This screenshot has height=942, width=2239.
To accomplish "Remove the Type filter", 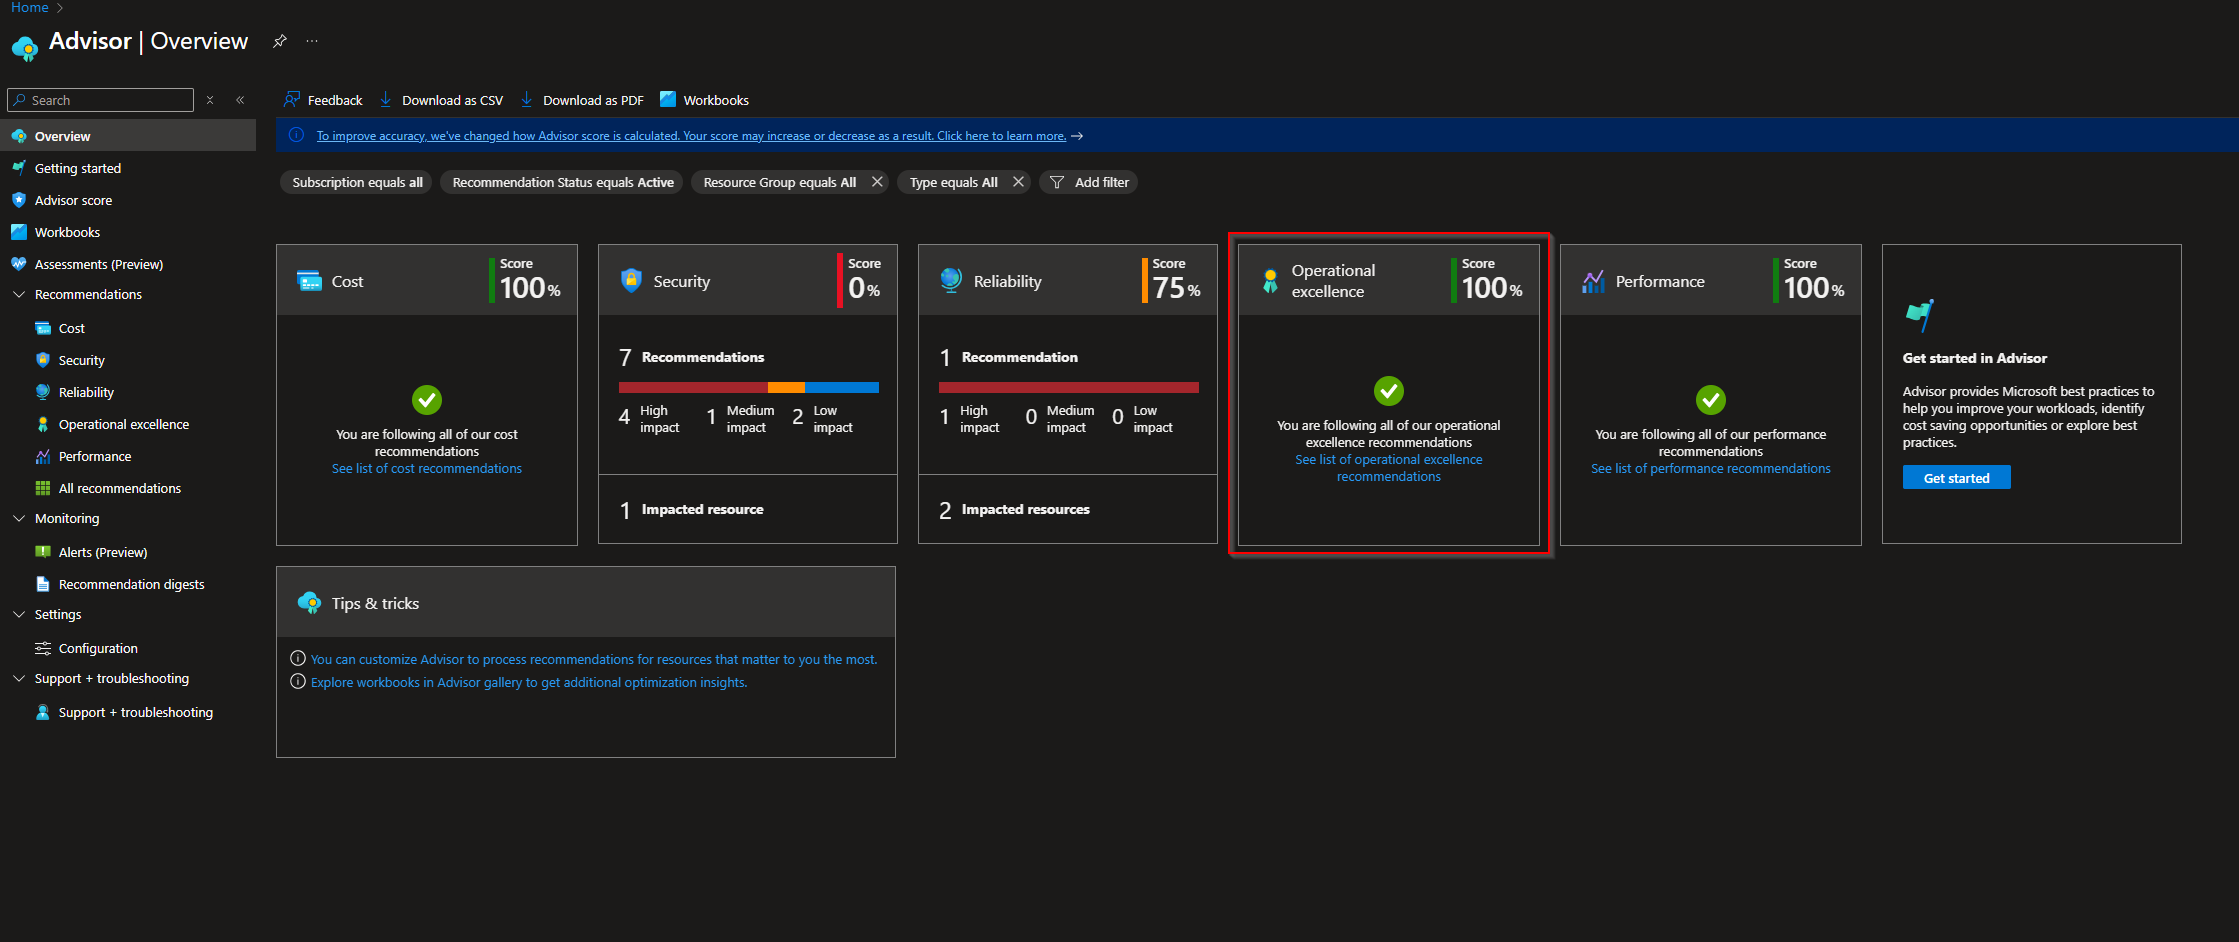I will (x=1018, y=182).
